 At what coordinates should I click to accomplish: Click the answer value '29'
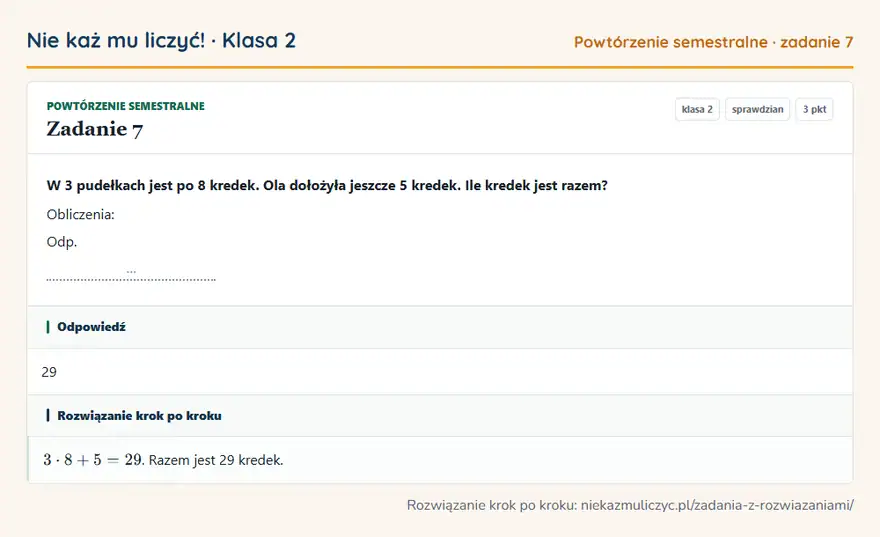[x=49, y=372]
